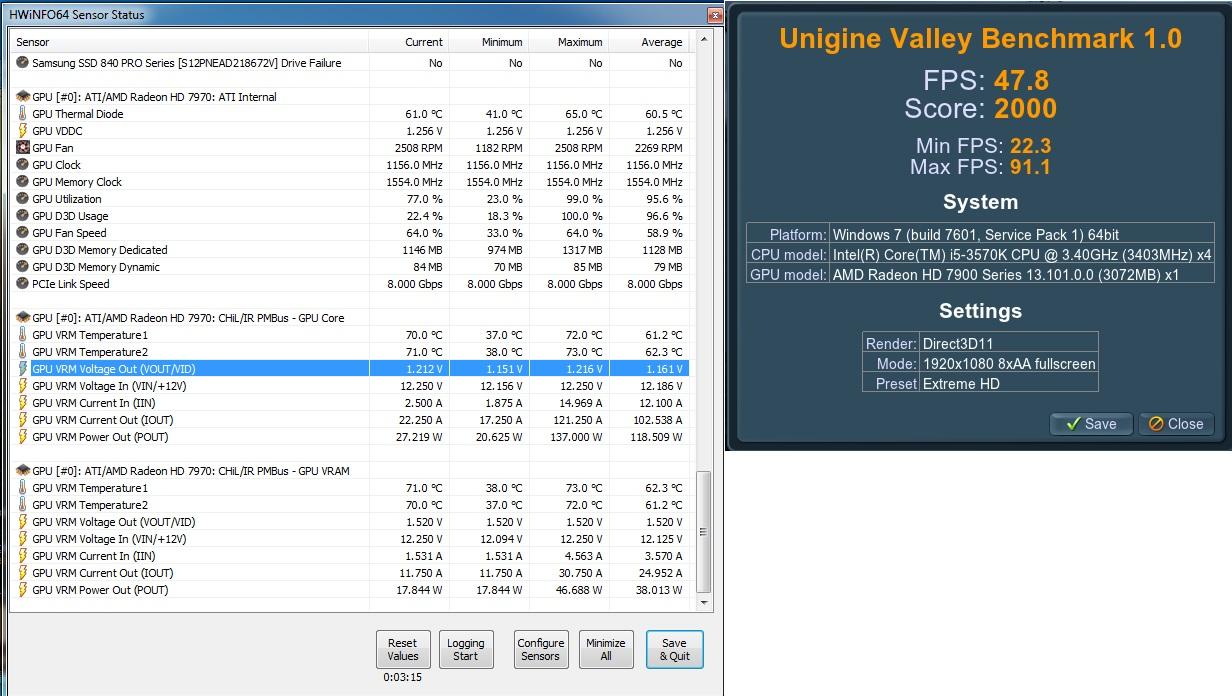The height and width of the screenshot is (696, 1232).
Task: Click the 1920x1080 8xAA fullscreen mode text
Action: tap(1009, 363)
